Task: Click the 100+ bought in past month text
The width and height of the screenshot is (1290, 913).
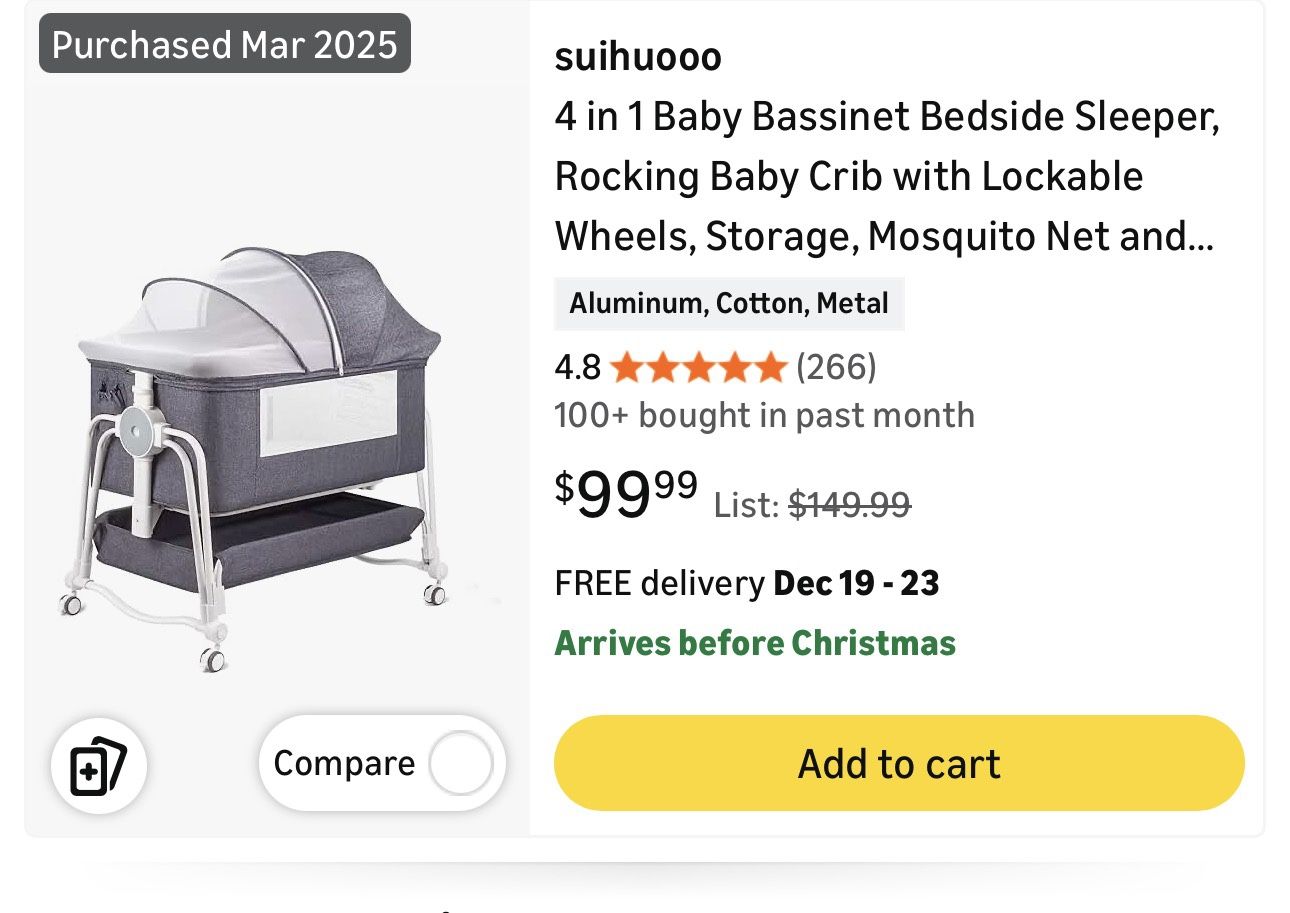Action: pyautogui.click(x=764, y=415)
